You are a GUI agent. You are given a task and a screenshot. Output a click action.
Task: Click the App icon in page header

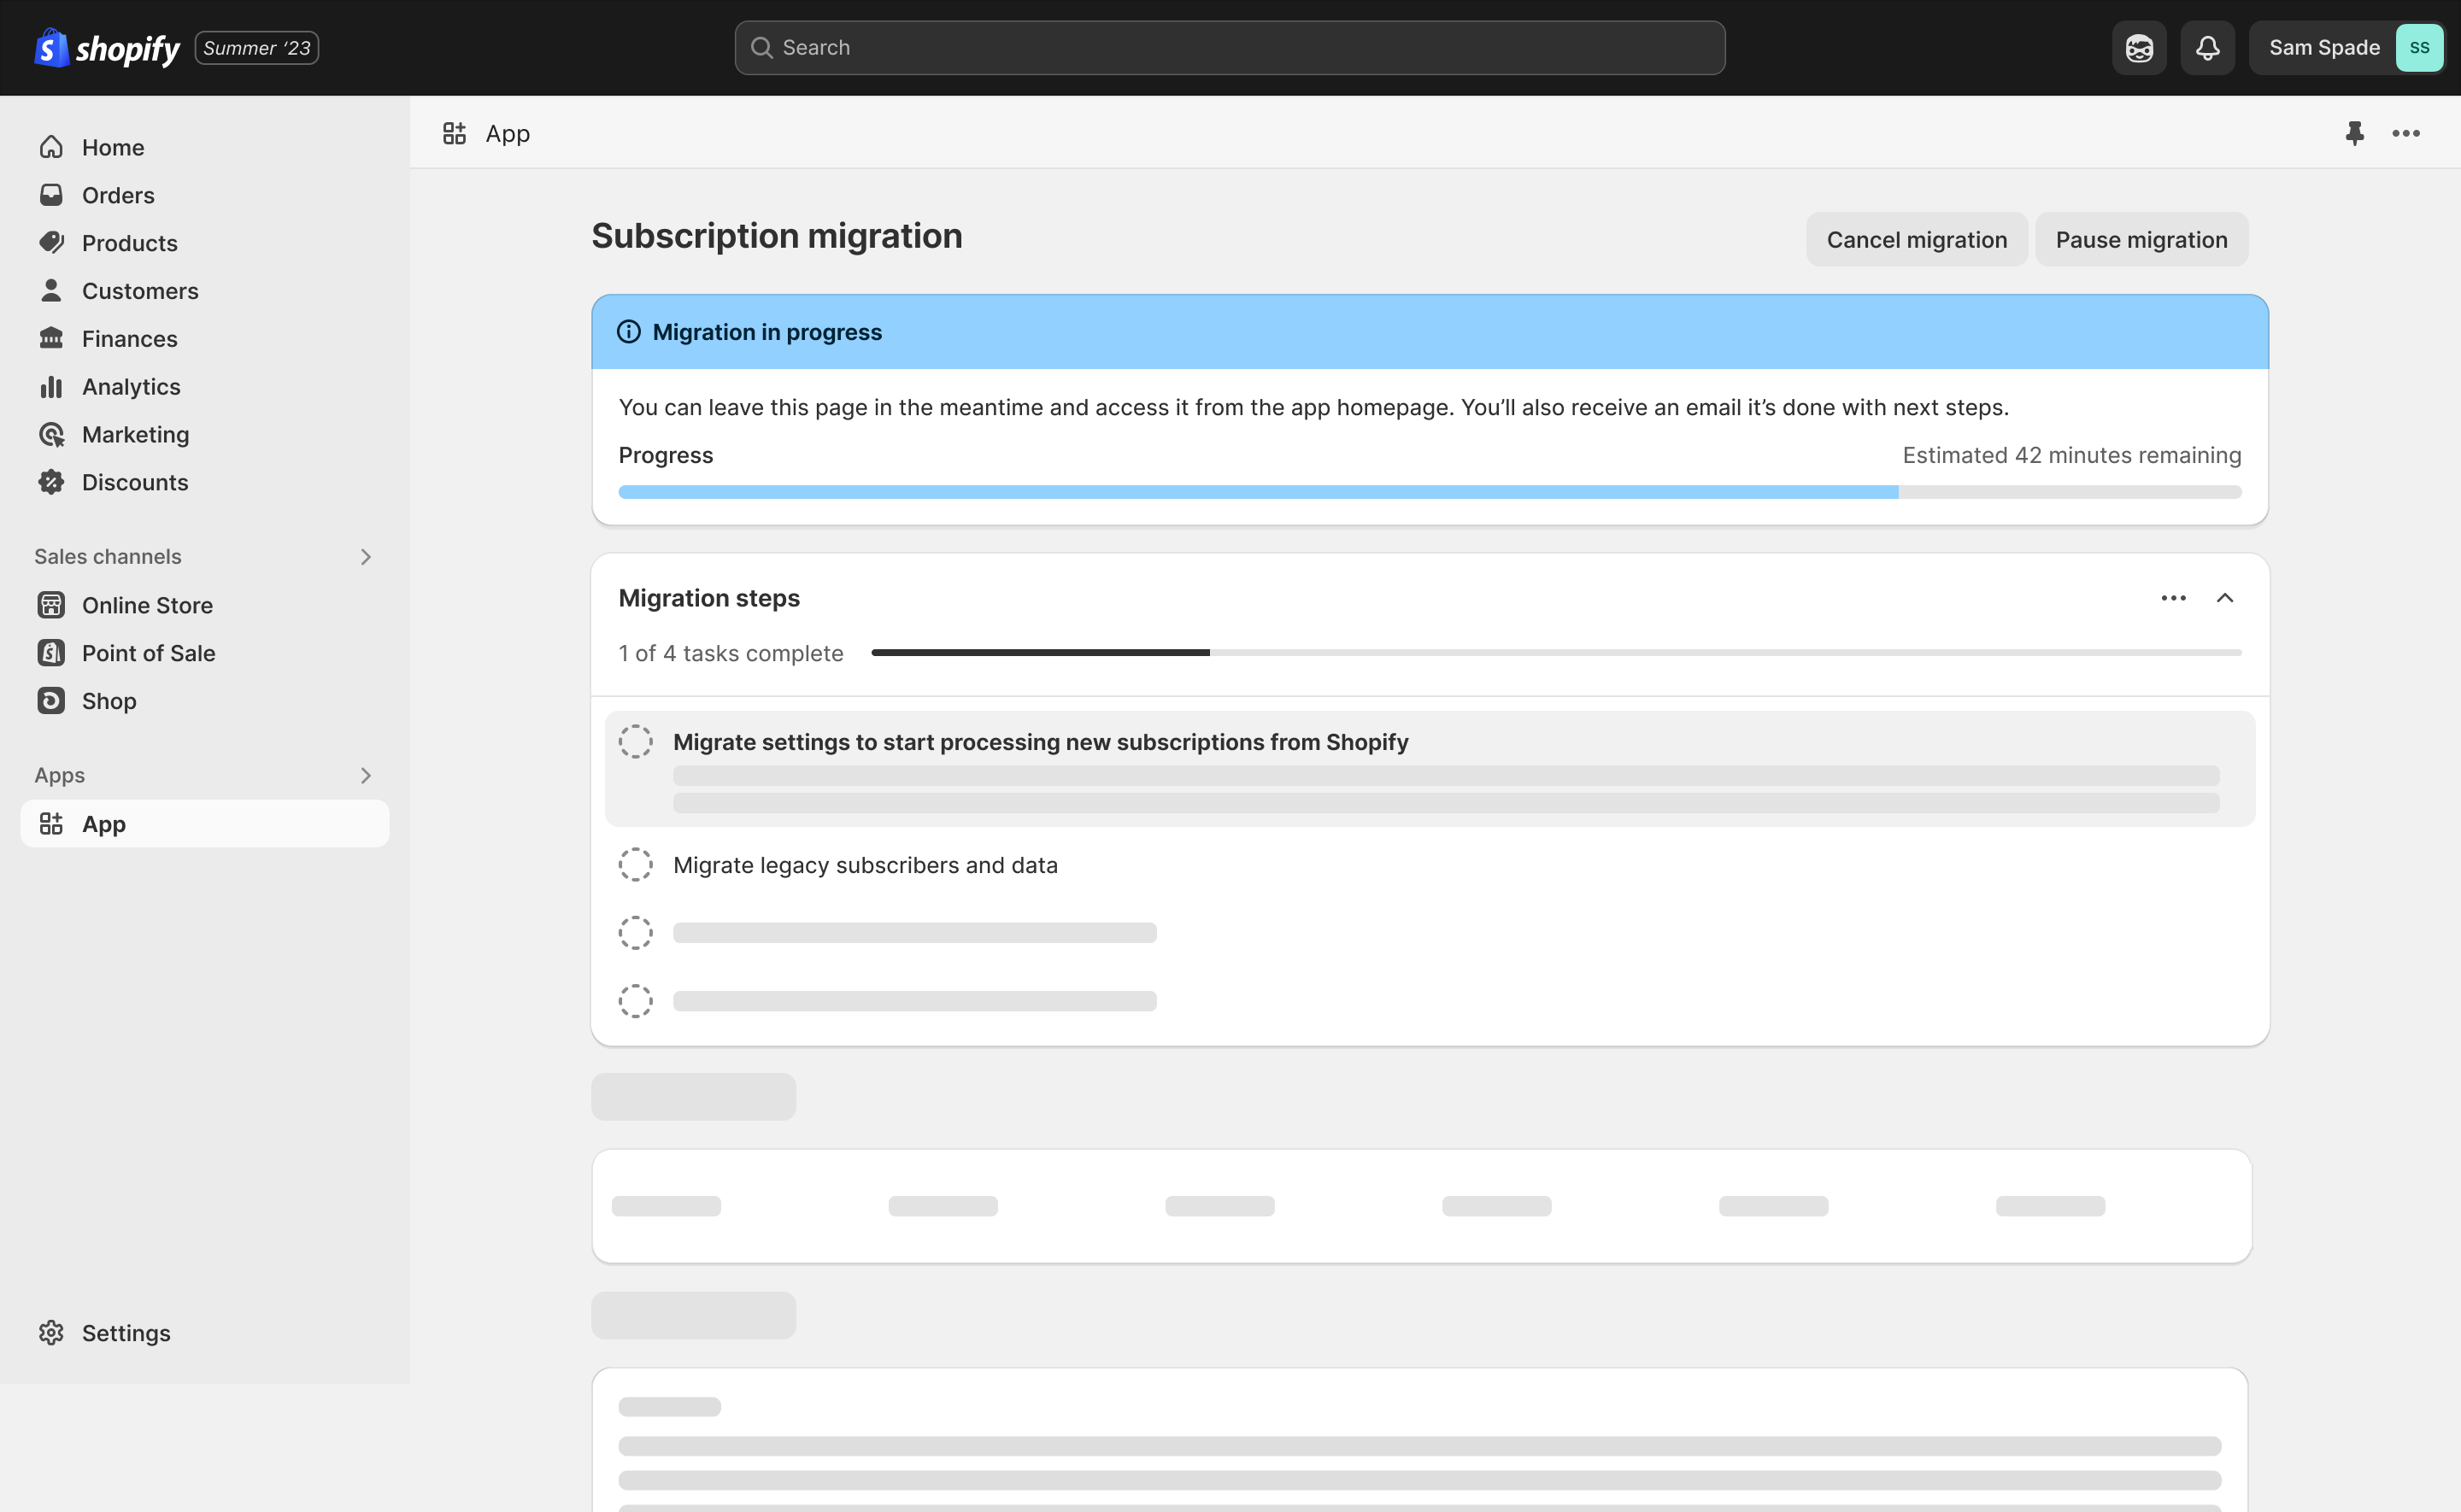455,133
